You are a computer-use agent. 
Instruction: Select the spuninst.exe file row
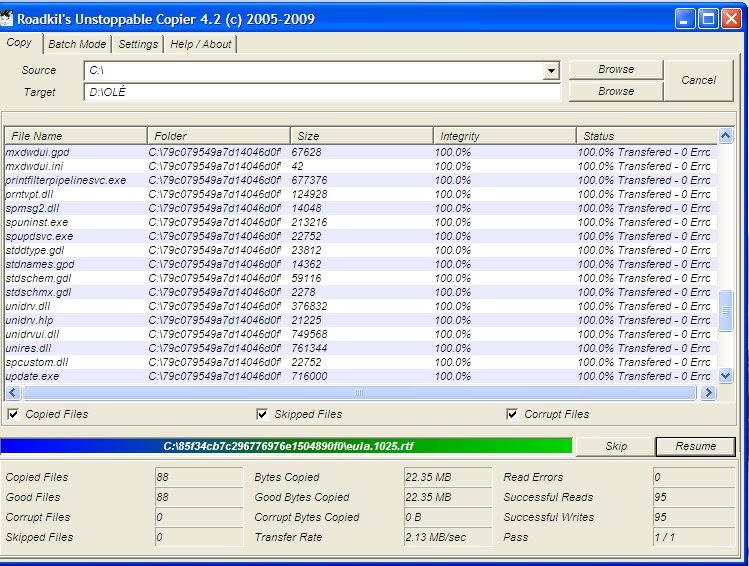(361, 222)
